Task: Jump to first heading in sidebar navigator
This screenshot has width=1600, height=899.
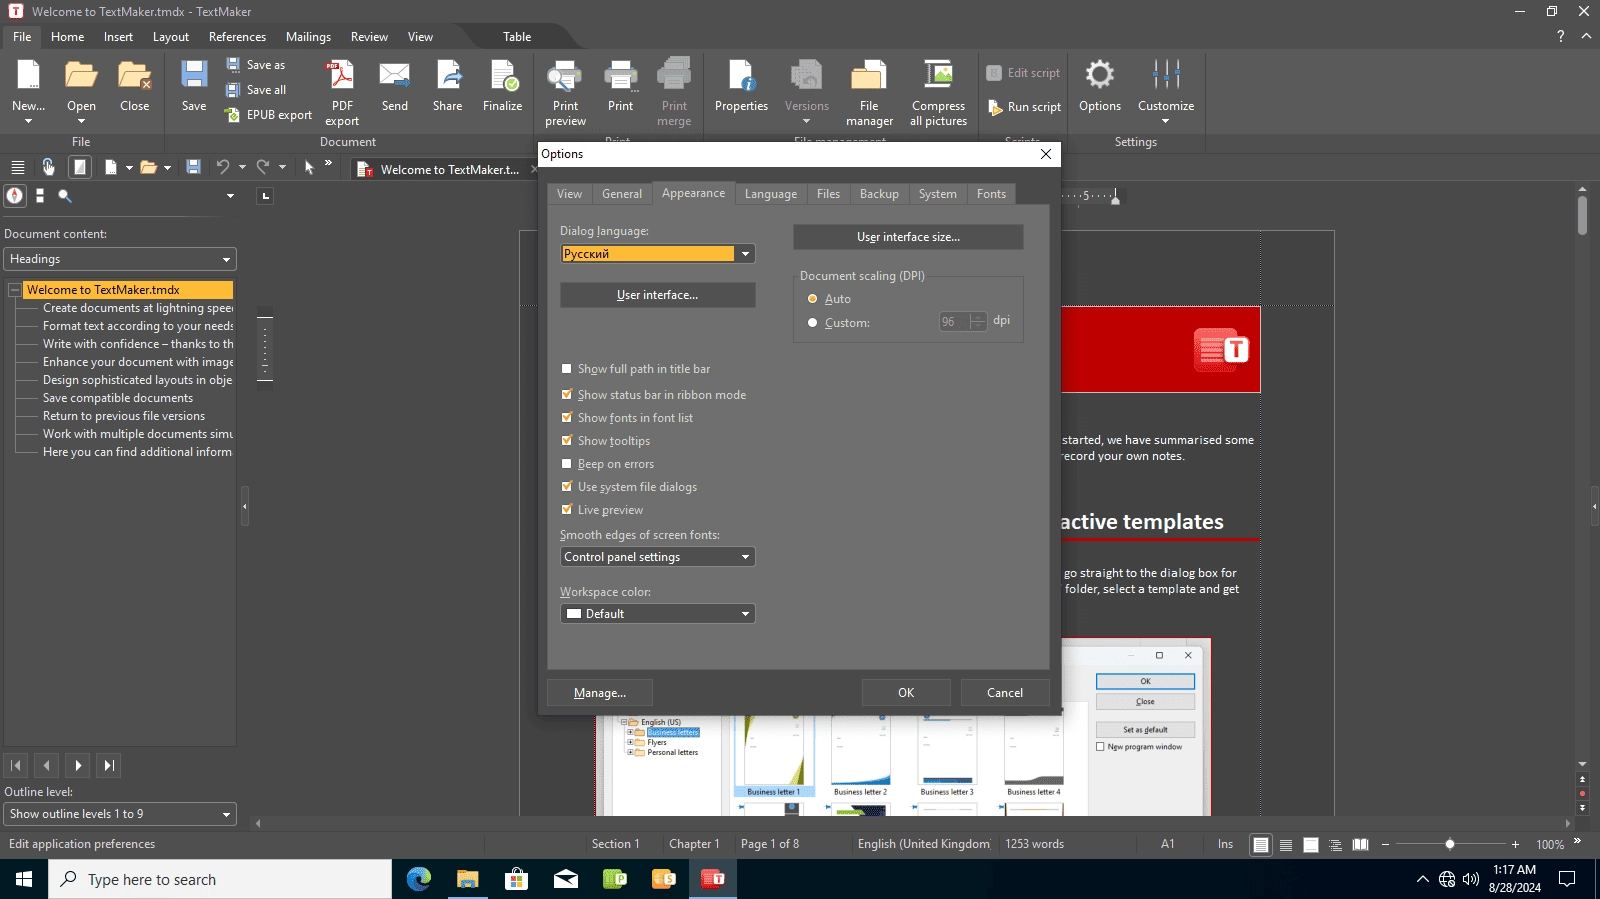Action: coord(16,766)
